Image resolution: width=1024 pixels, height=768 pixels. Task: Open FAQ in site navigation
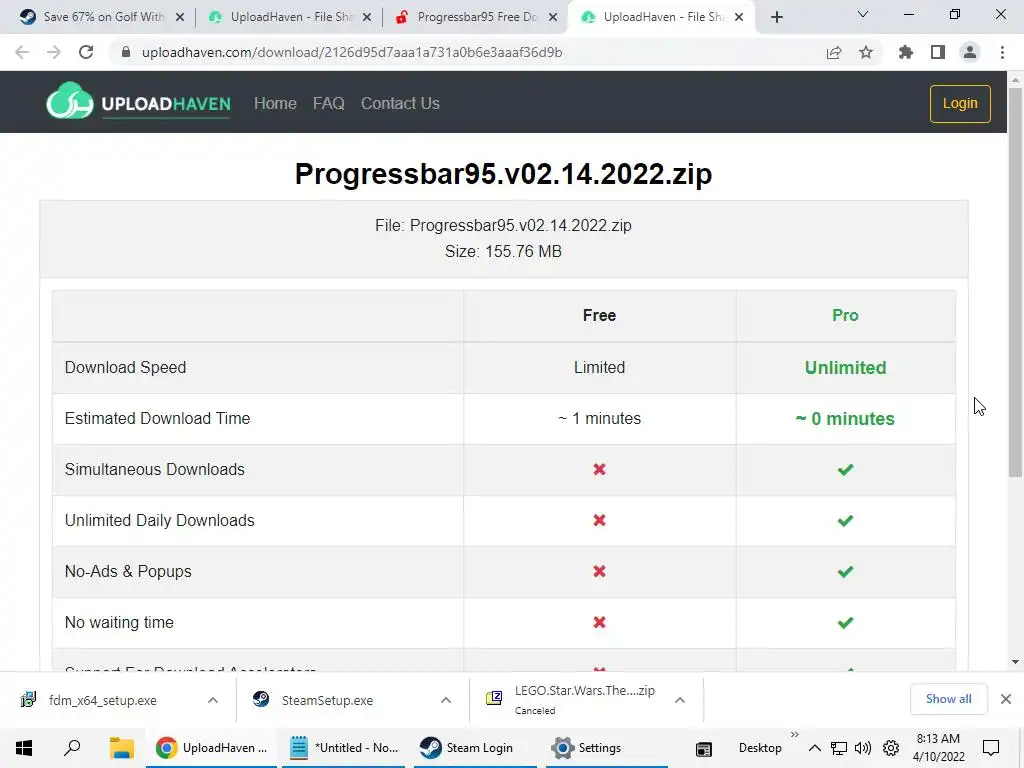point(328,103)
